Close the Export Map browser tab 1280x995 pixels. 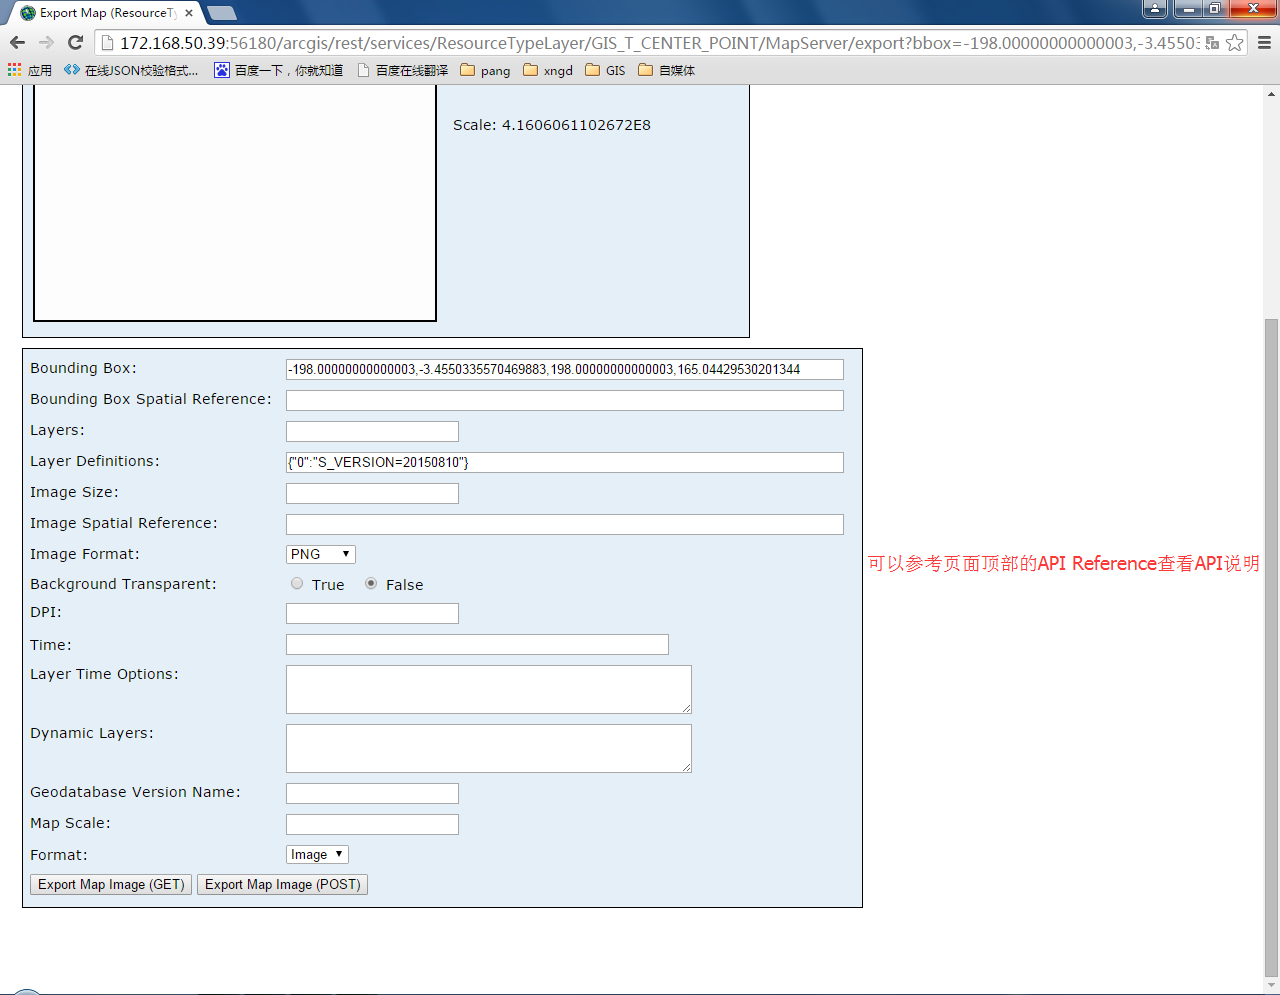[189, 13]
